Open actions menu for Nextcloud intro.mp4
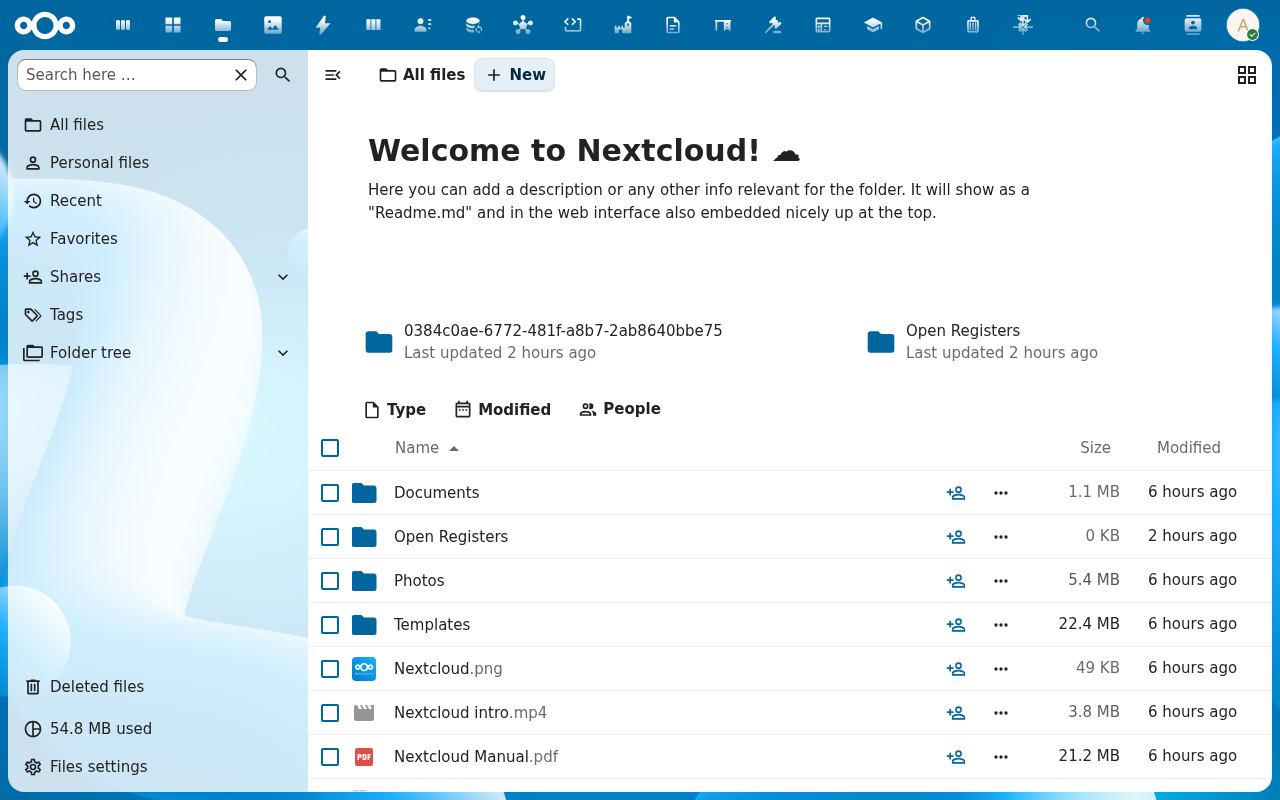Viewport: 1280px width, 800px height. click(1001, 713)
